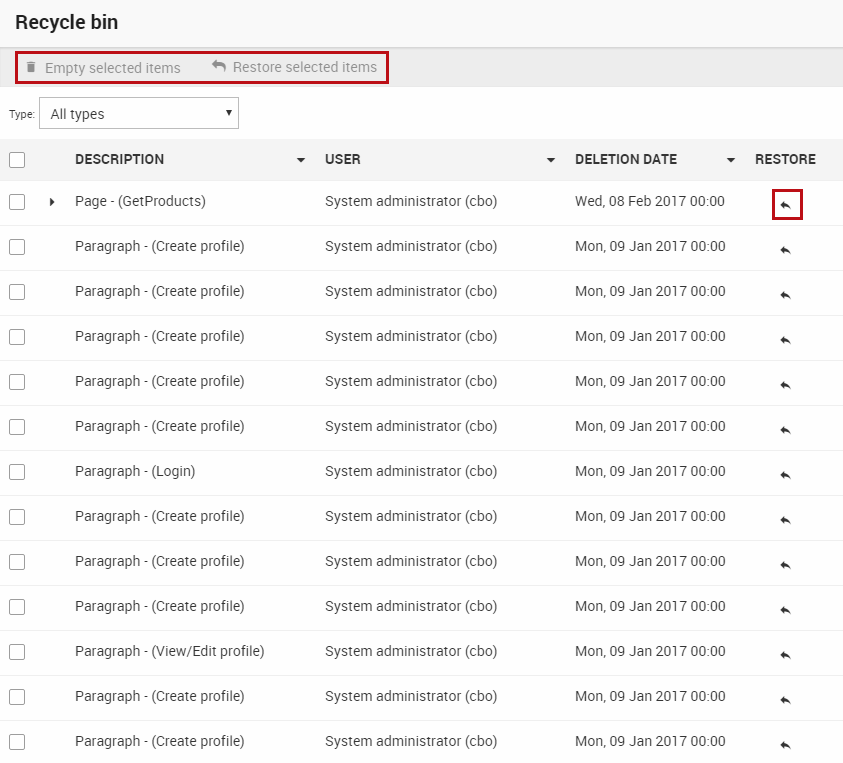Restore the Login paragraph

pos(786,474)
